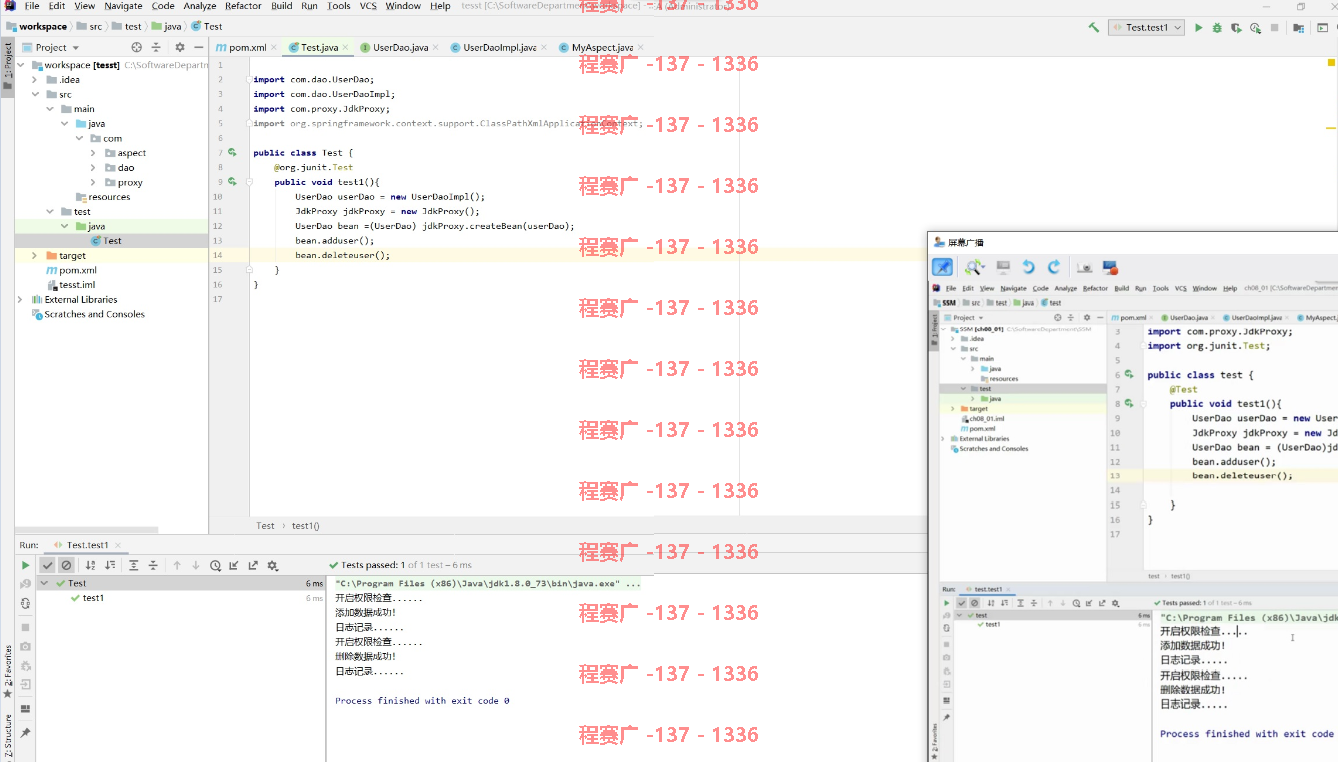Expand External Libraries node
1338x762 pixels.
20,300
